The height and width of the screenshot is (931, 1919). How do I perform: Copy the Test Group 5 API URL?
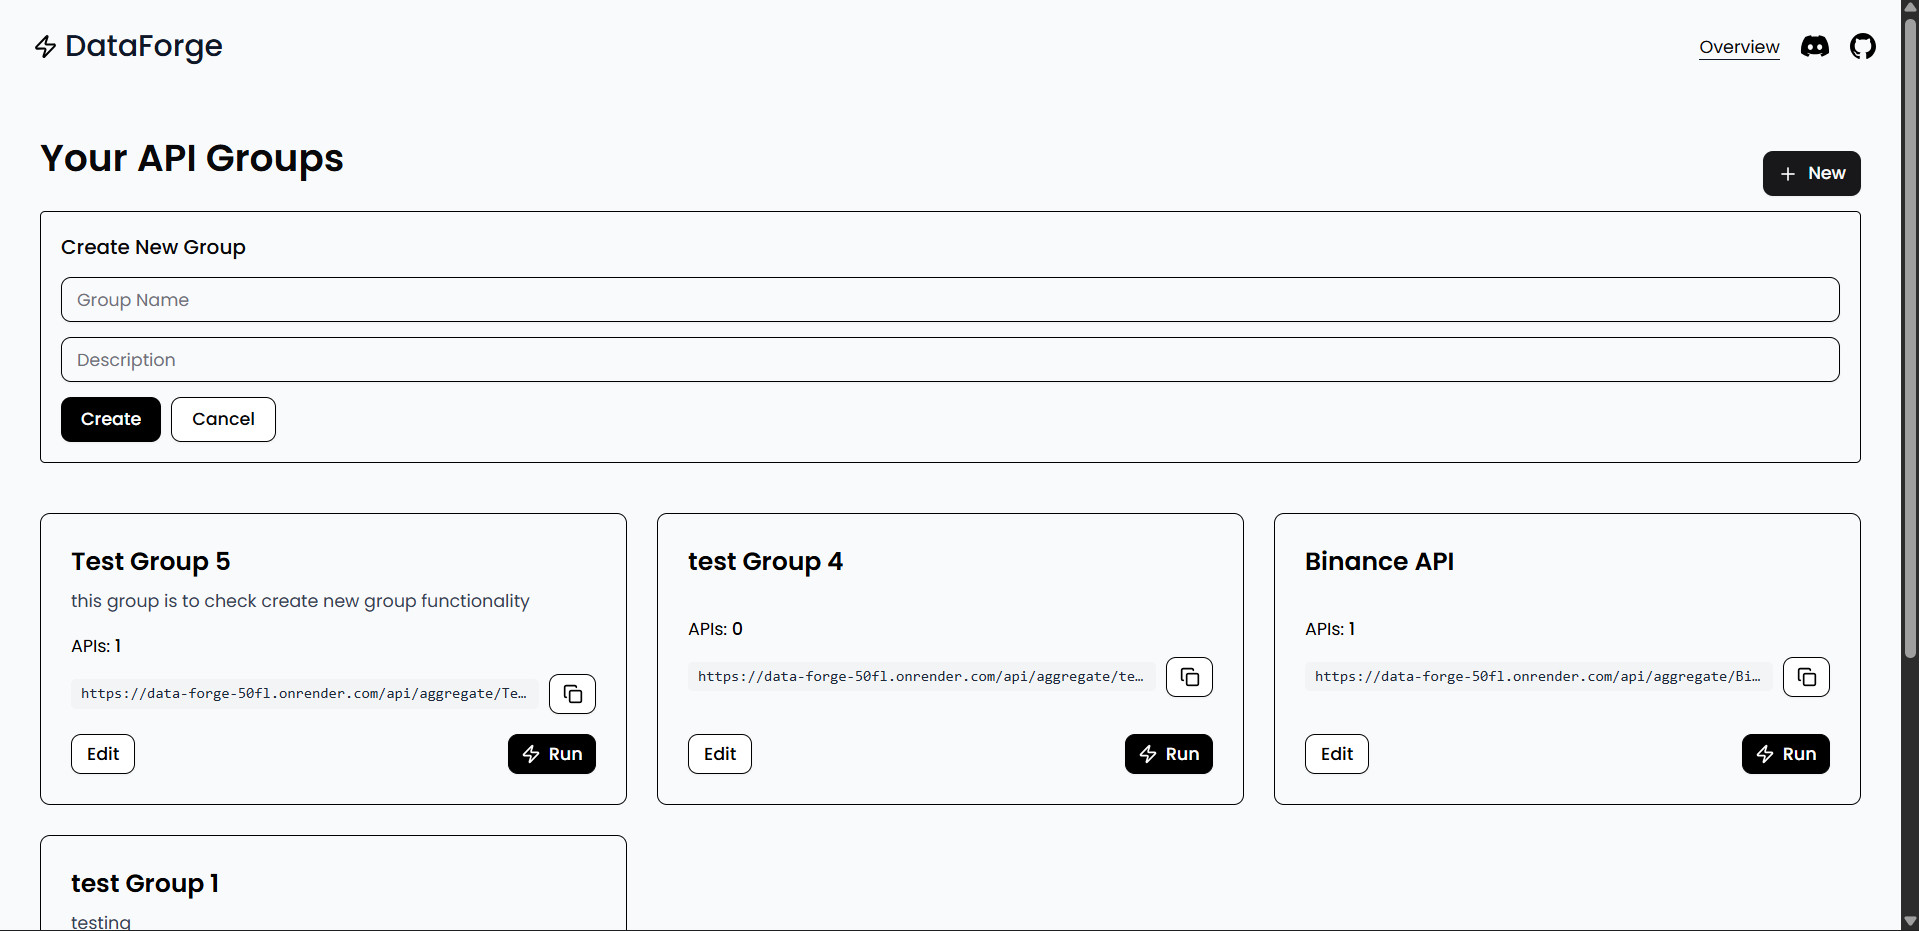click(x=572, y=694)
